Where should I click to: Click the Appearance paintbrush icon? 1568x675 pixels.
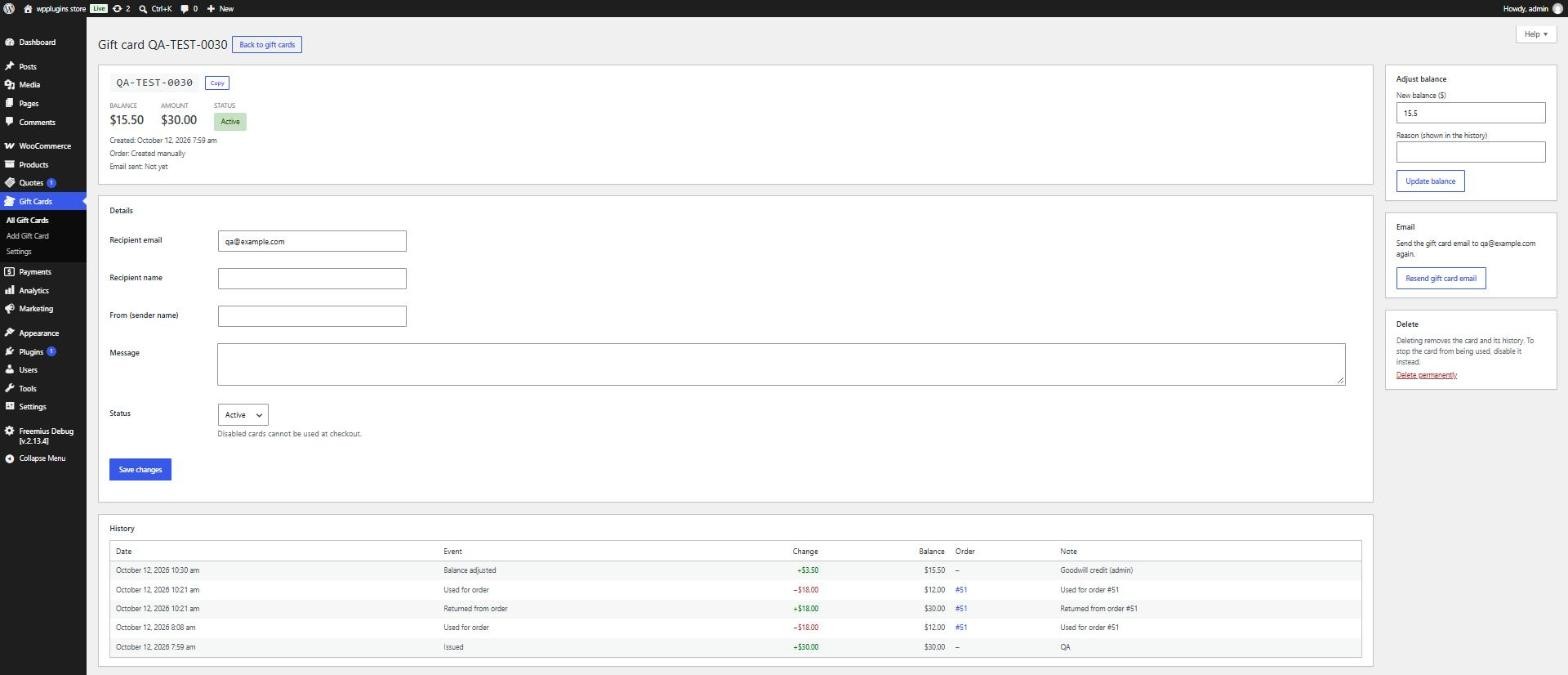9,333
